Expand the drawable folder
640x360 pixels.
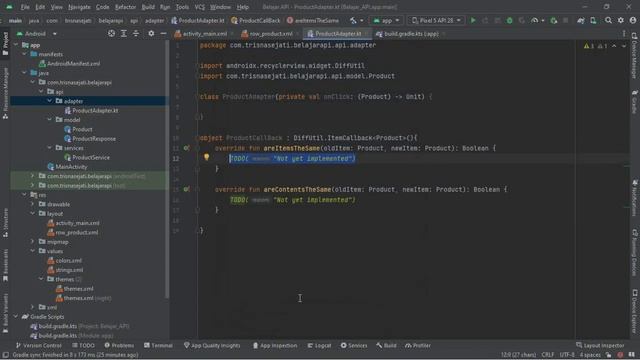coord(33,204)
